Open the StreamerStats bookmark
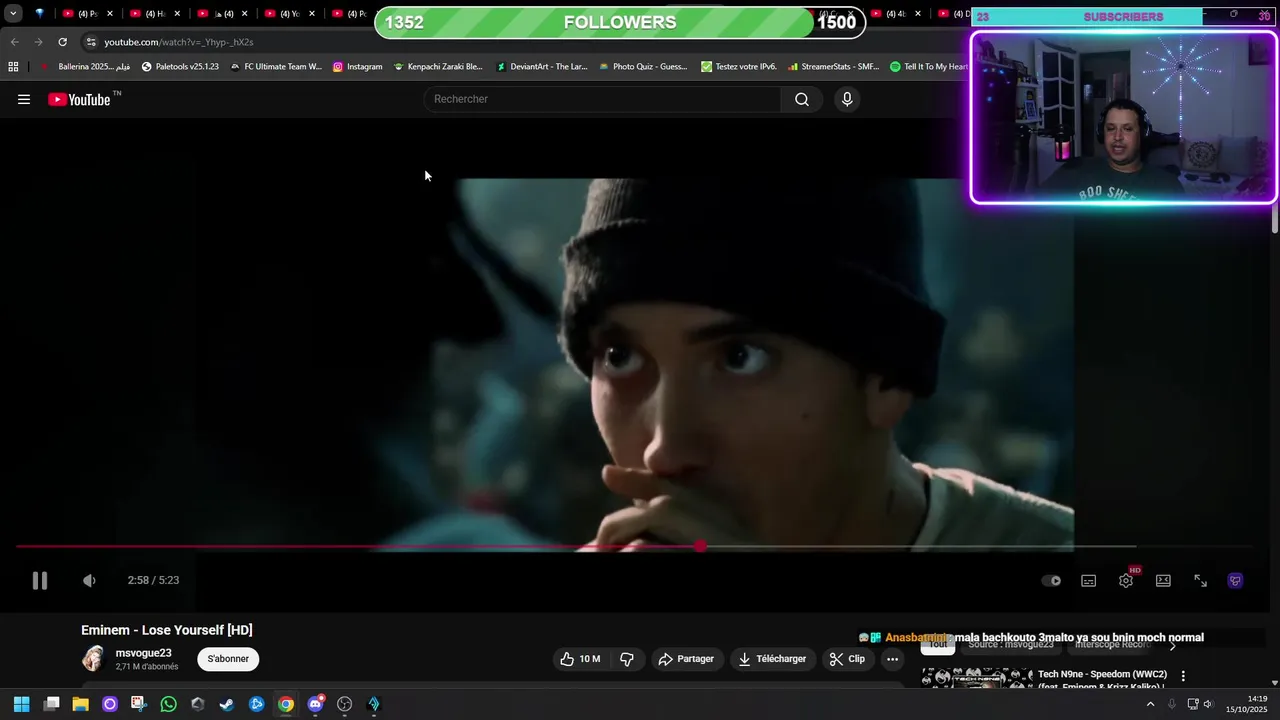 (833, 67)
